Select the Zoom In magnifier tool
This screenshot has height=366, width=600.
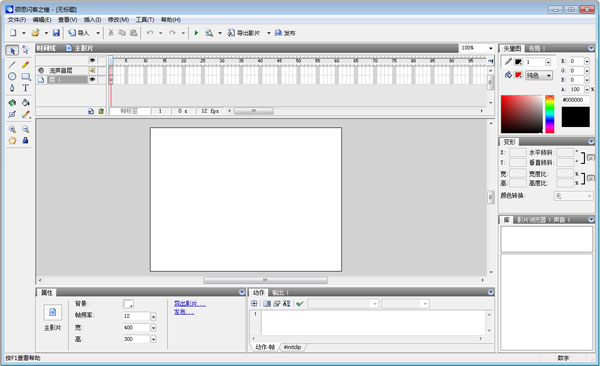pos(12,129)
